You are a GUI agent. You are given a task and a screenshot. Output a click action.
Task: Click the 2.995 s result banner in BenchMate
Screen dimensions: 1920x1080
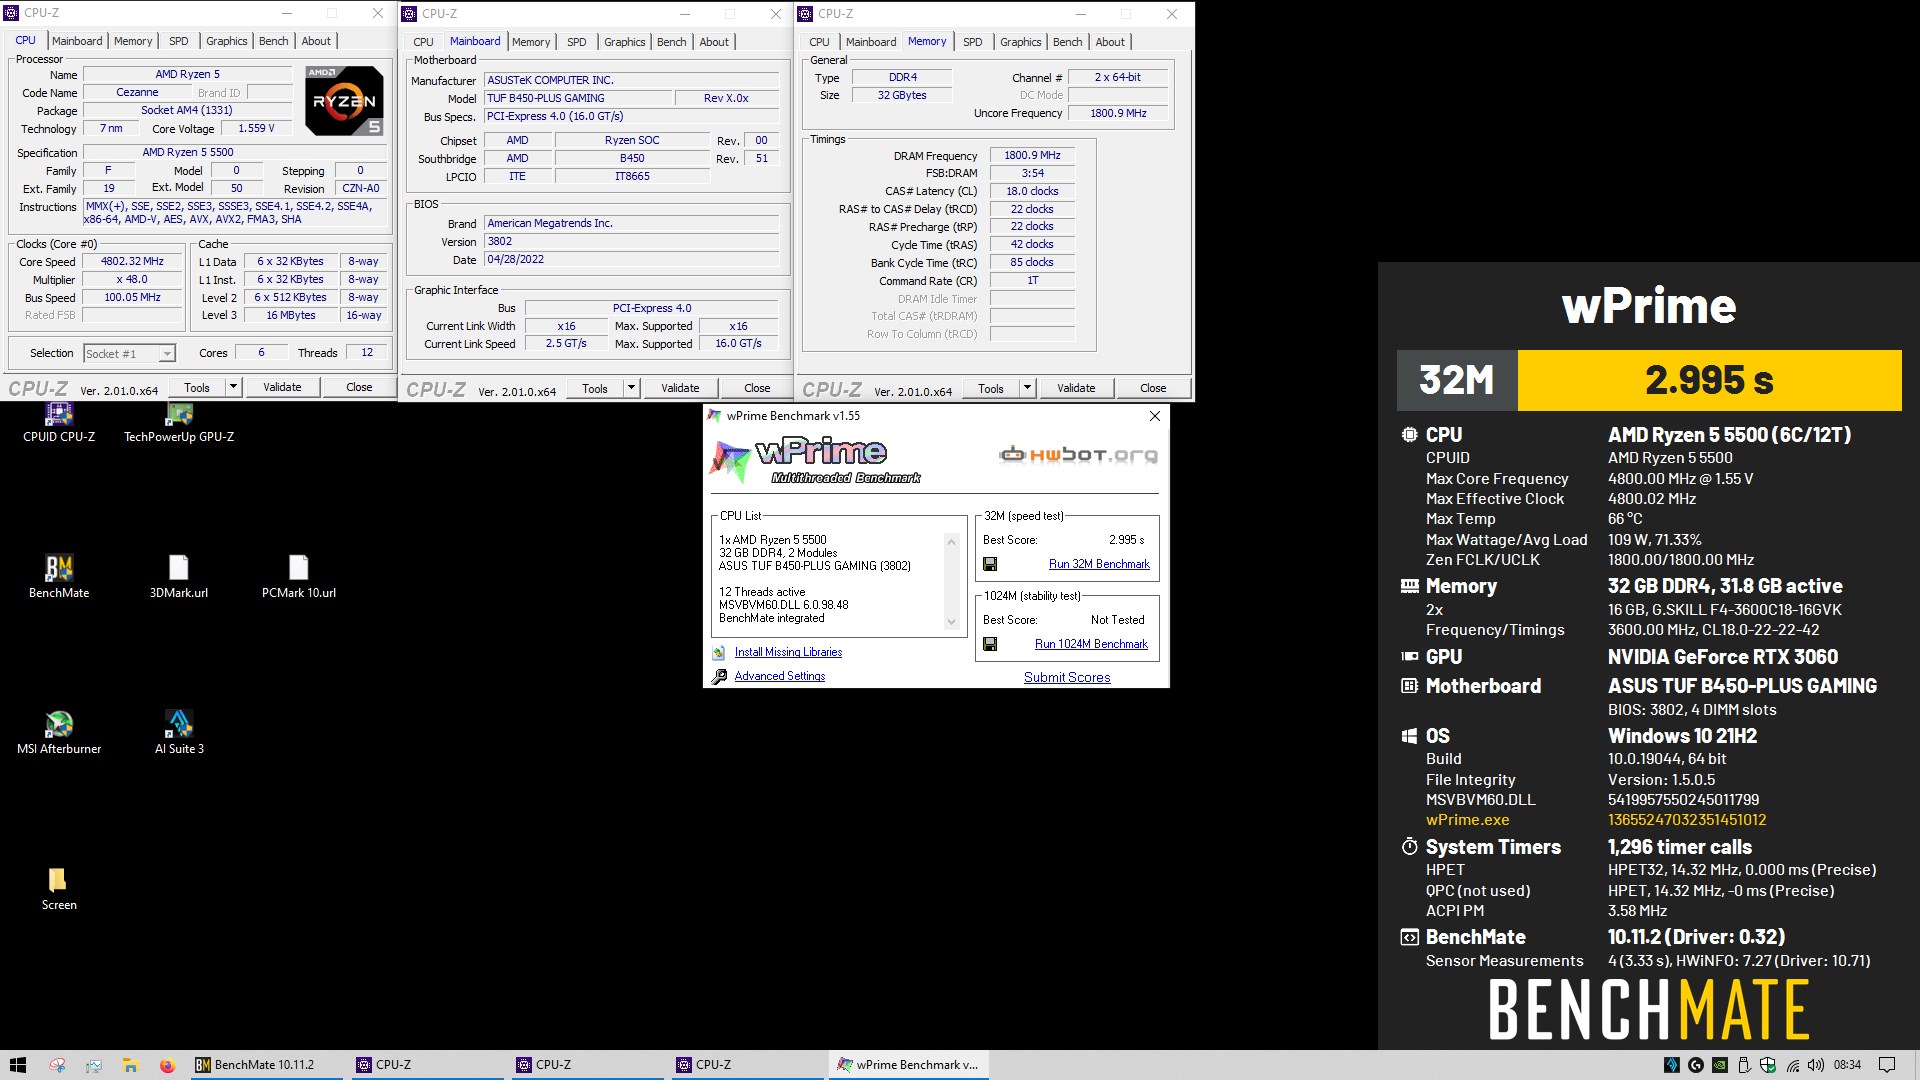1709,380
